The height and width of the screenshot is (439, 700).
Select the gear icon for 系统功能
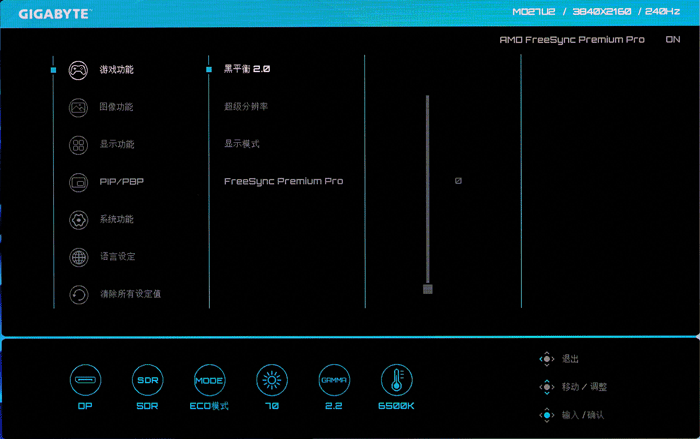pyautogui.click(x=78, y=220)
